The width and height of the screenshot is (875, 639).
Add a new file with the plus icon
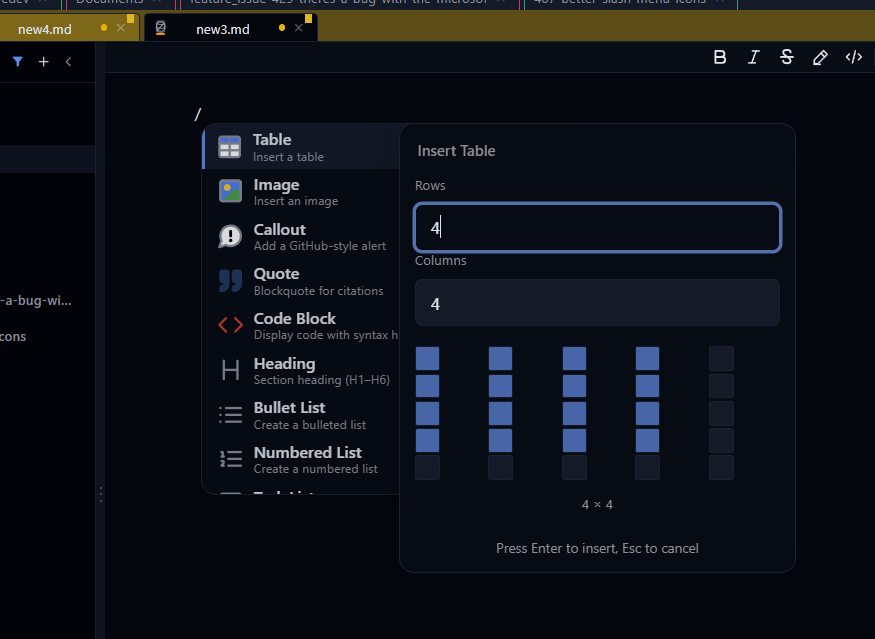pos(44,61)
